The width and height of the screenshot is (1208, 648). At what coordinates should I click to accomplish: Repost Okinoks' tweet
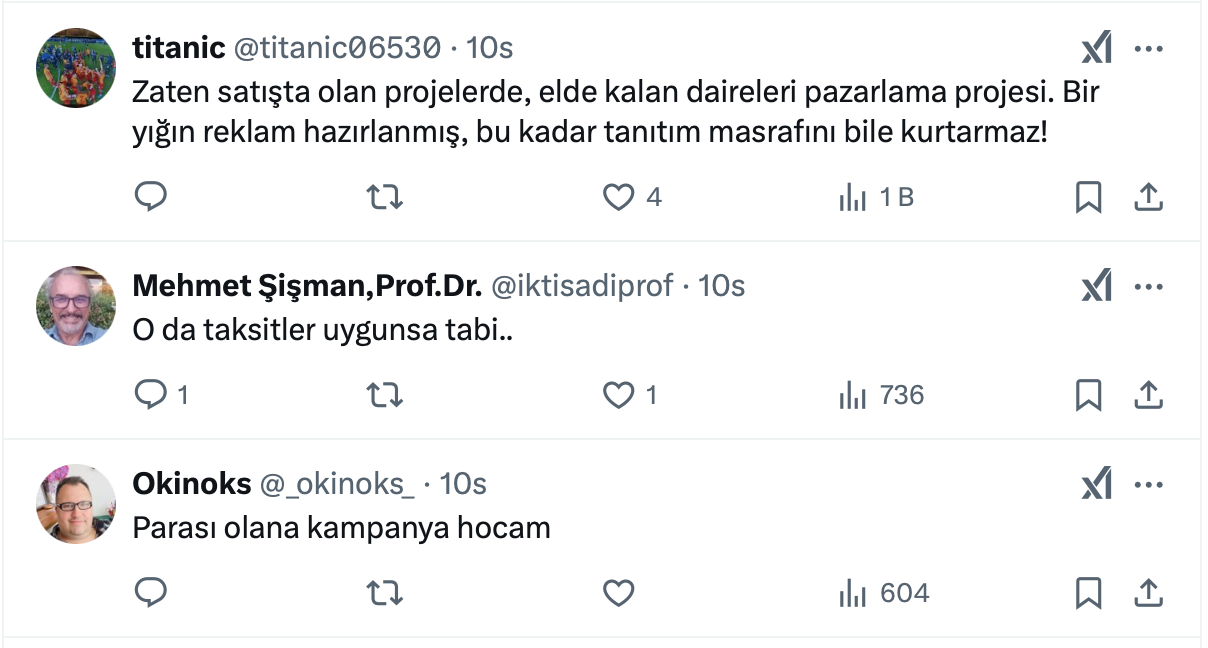click(x=385, y=593)
